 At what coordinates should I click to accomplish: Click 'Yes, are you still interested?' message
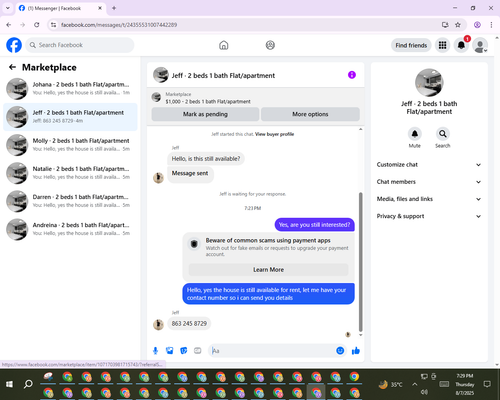coord(314,225)
